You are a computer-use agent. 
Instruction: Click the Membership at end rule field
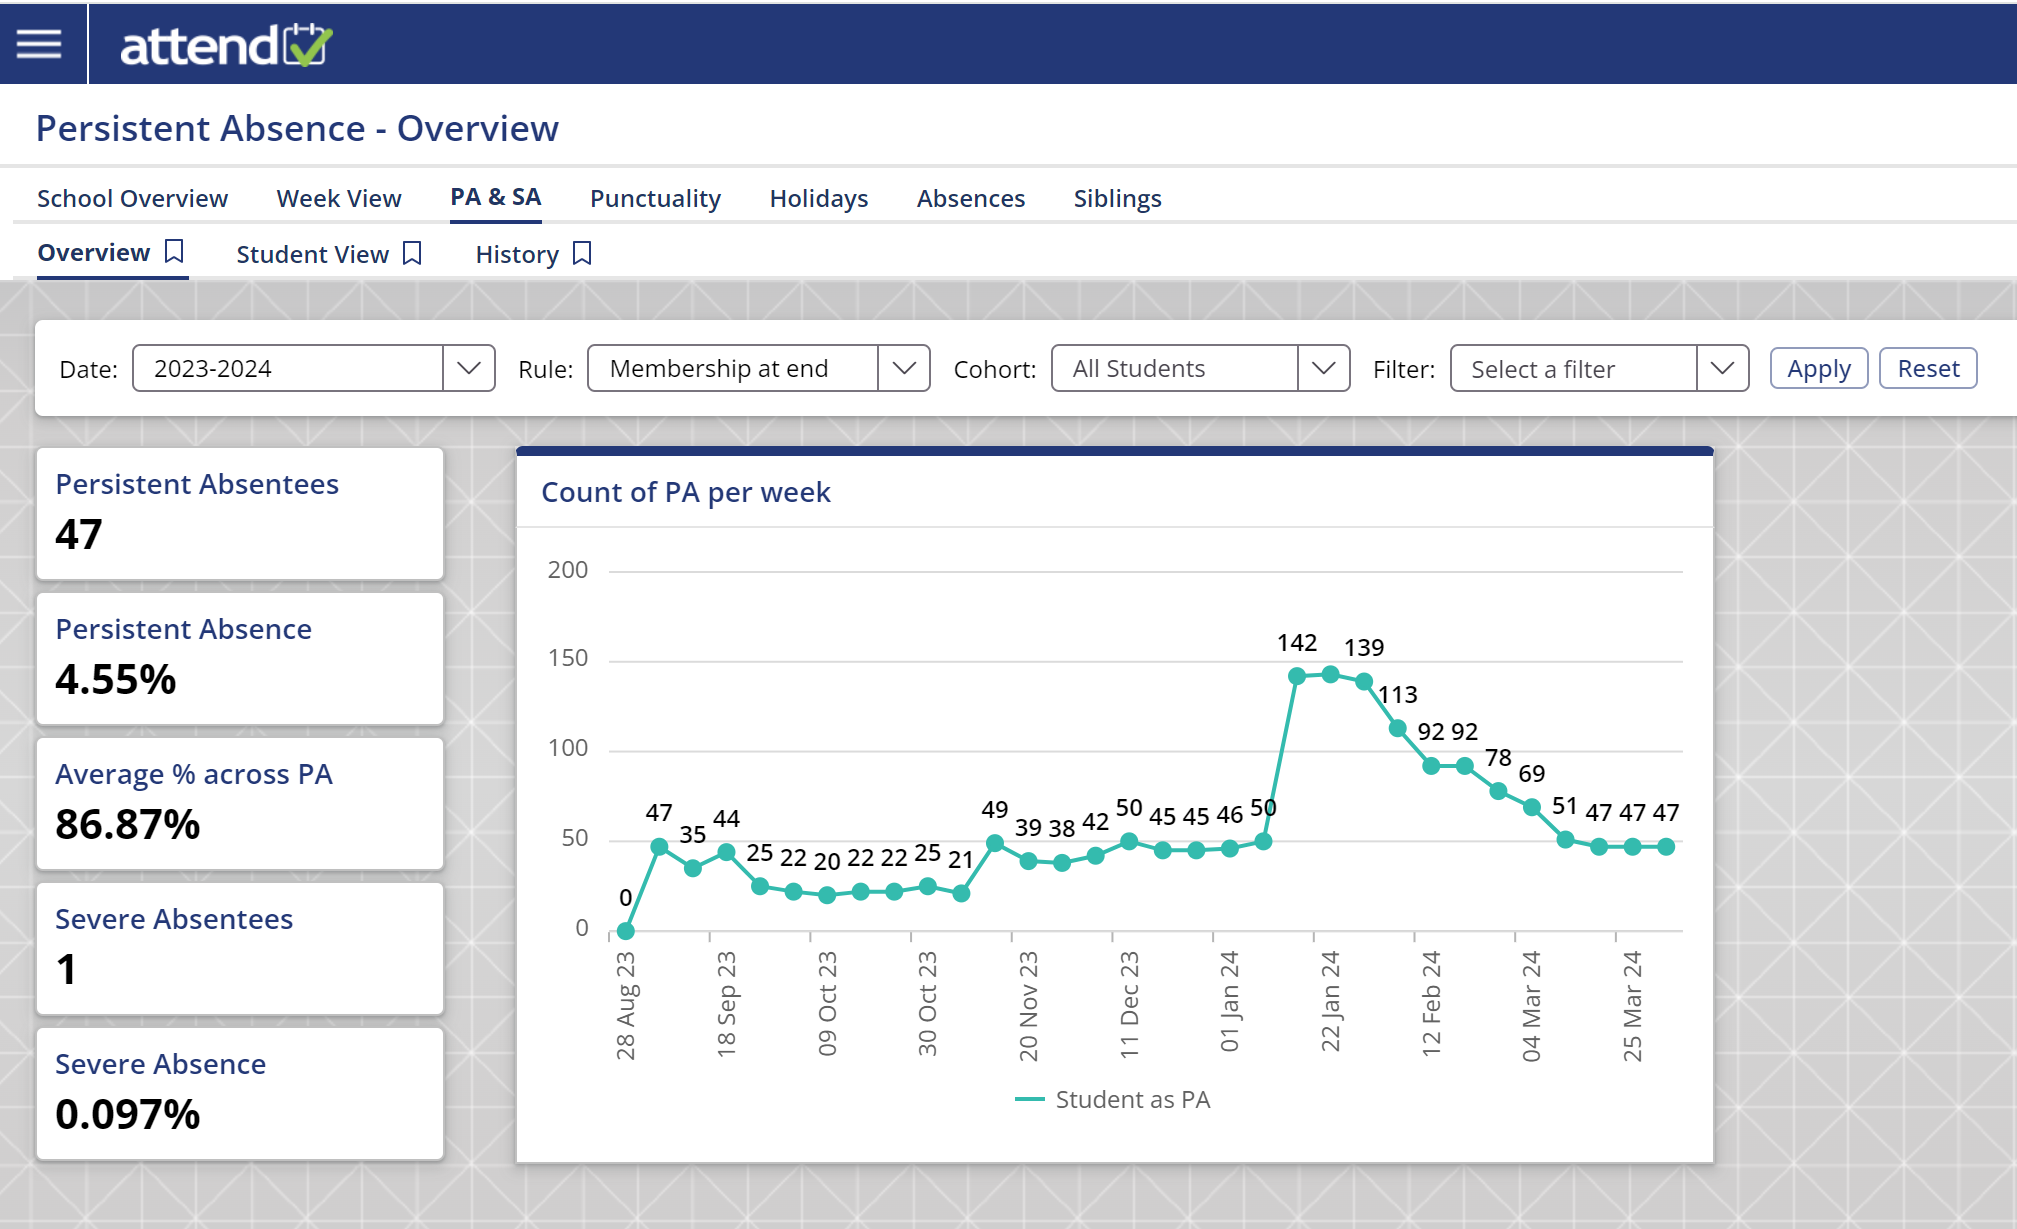(733, 368)
